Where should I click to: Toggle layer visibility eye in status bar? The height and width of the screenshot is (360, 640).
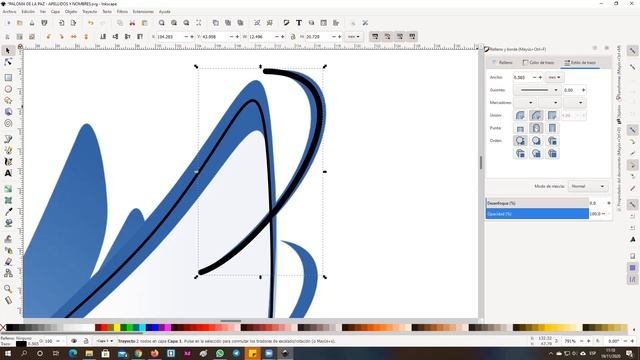(x=74, y=341)
